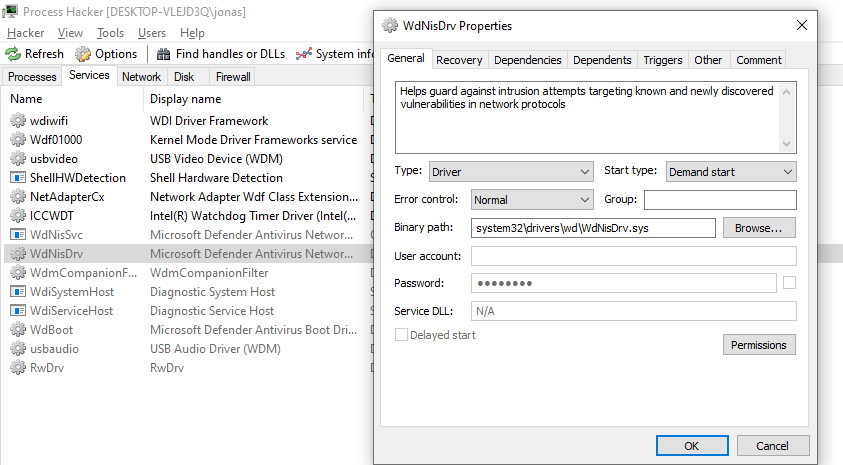Image resolution: width=843 pixels, height=465 pixels.
Task: Click the gear icon next to NetAdapterCx
Action: tap(18, 197)
